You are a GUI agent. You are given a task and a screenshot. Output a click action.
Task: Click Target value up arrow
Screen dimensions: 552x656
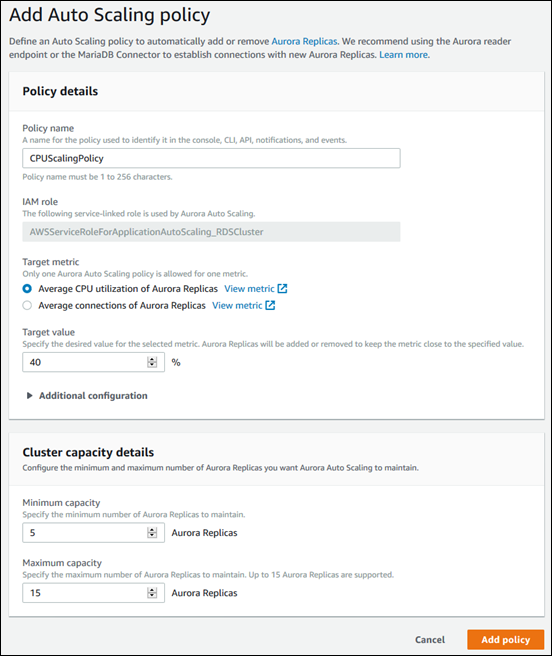[x=152, y=359]
